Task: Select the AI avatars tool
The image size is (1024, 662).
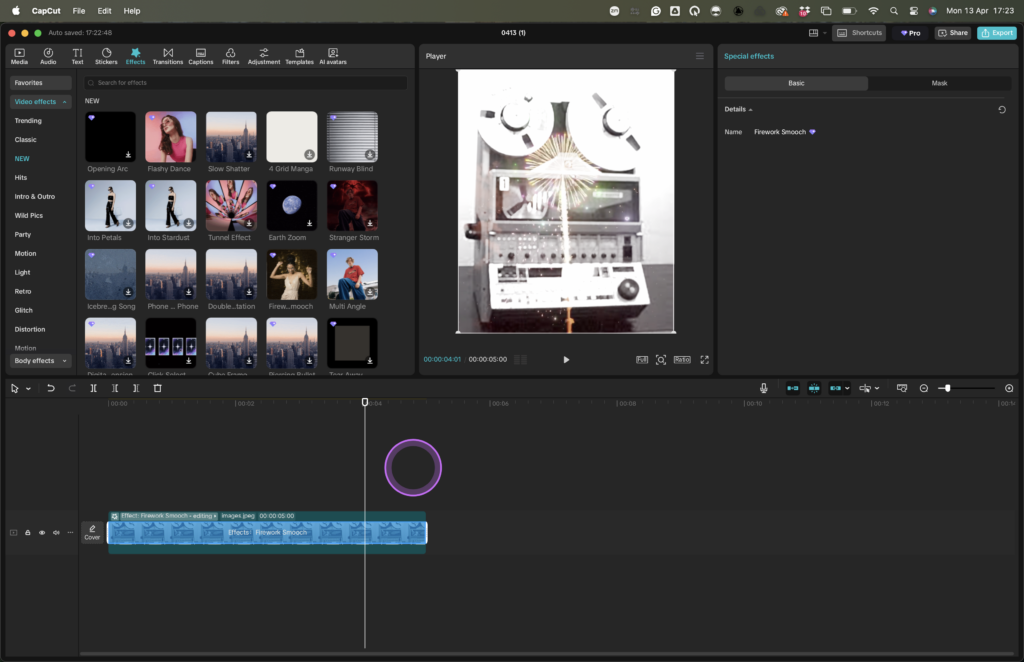Action: [x=332, y=55]
